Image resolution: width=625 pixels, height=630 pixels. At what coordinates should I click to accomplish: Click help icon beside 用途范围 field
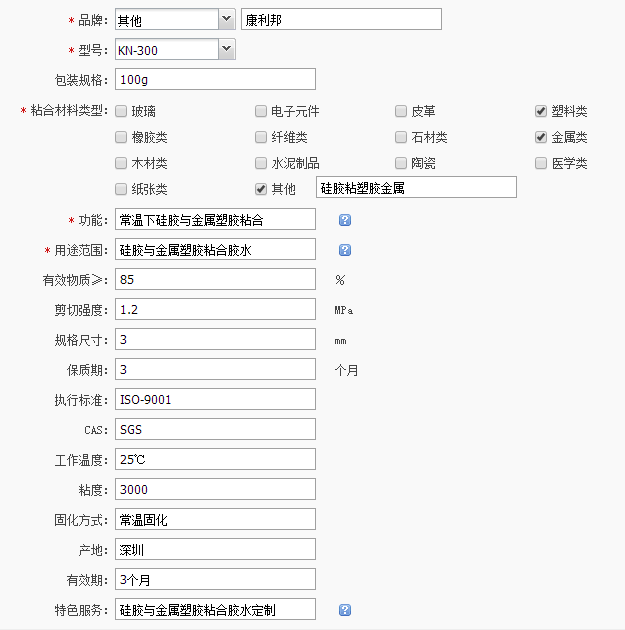pos(345,250)
